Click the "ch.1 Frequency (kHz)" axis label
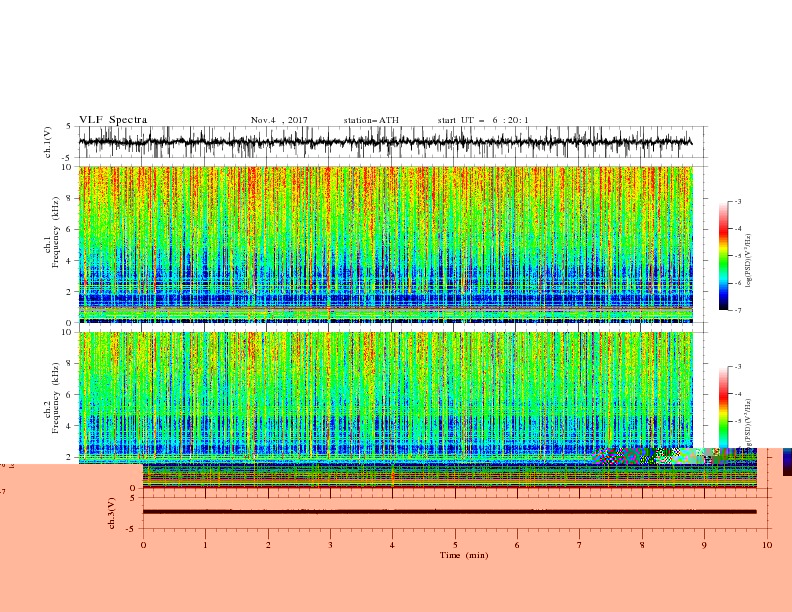This screenshot has height=612, width=792. click(52, 233)
